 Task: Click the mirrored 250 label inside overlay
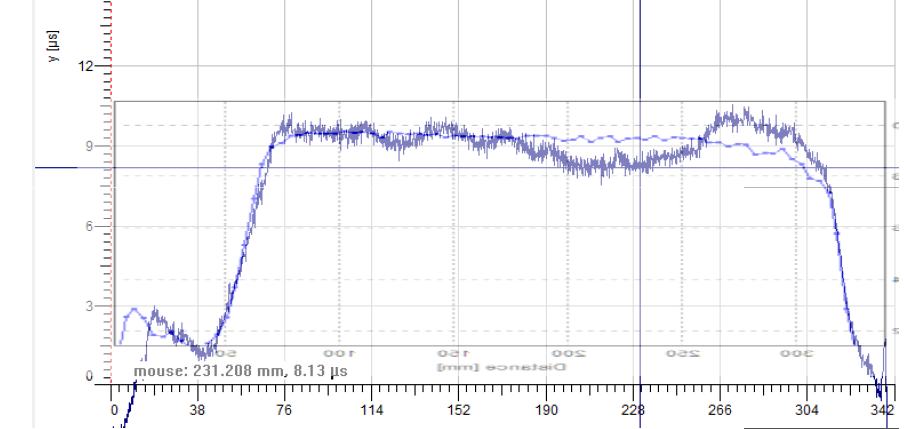click(682, 354)
